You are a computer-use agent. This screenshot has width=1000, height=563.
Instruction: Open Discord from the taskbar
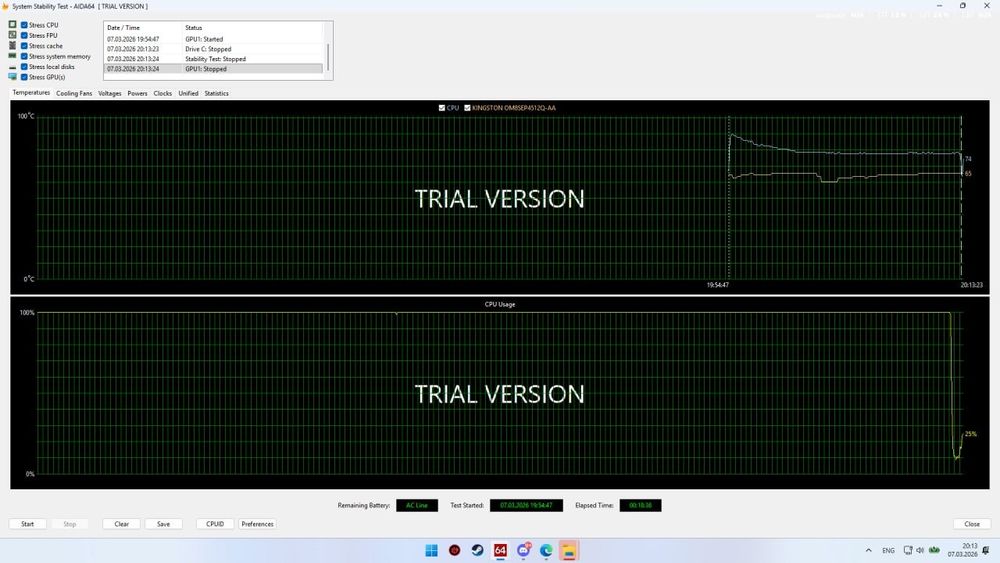(x=524, y=550)
